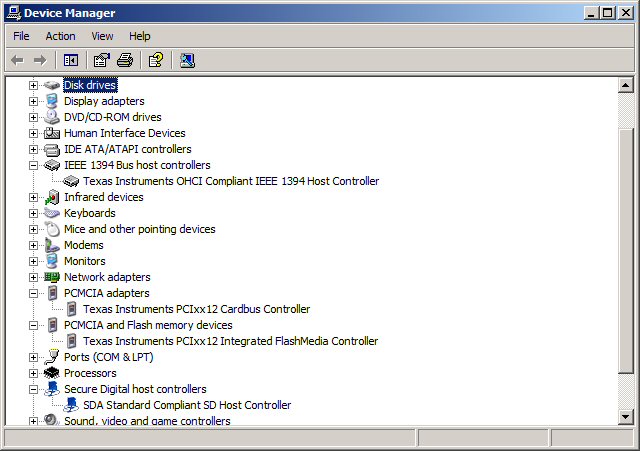The width and height of the screenshot is (640, 451).
Task: Click the Keyboards category icon
Action: [52, 213]
